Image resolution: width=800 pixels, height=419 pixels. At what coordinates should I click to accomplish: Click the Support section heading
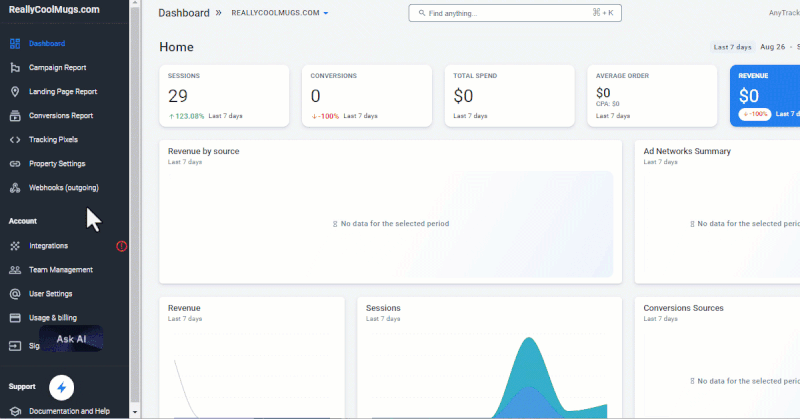(x=22, y=387)
